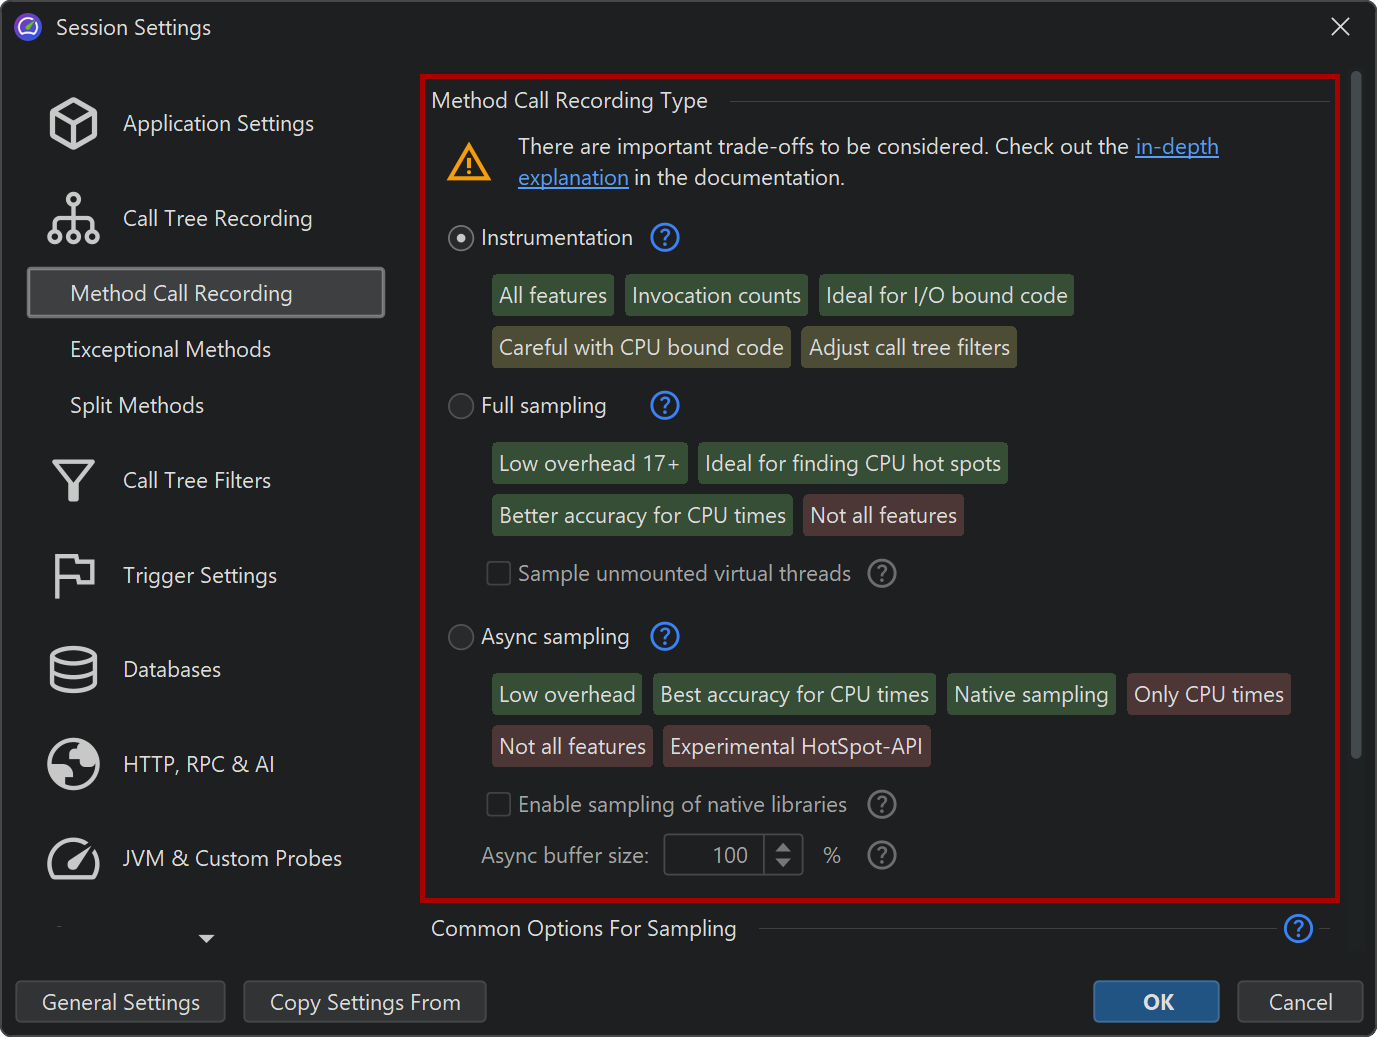Go to Exceptional Methods section
The image size is (1377, 1037).
click(170, 350)
